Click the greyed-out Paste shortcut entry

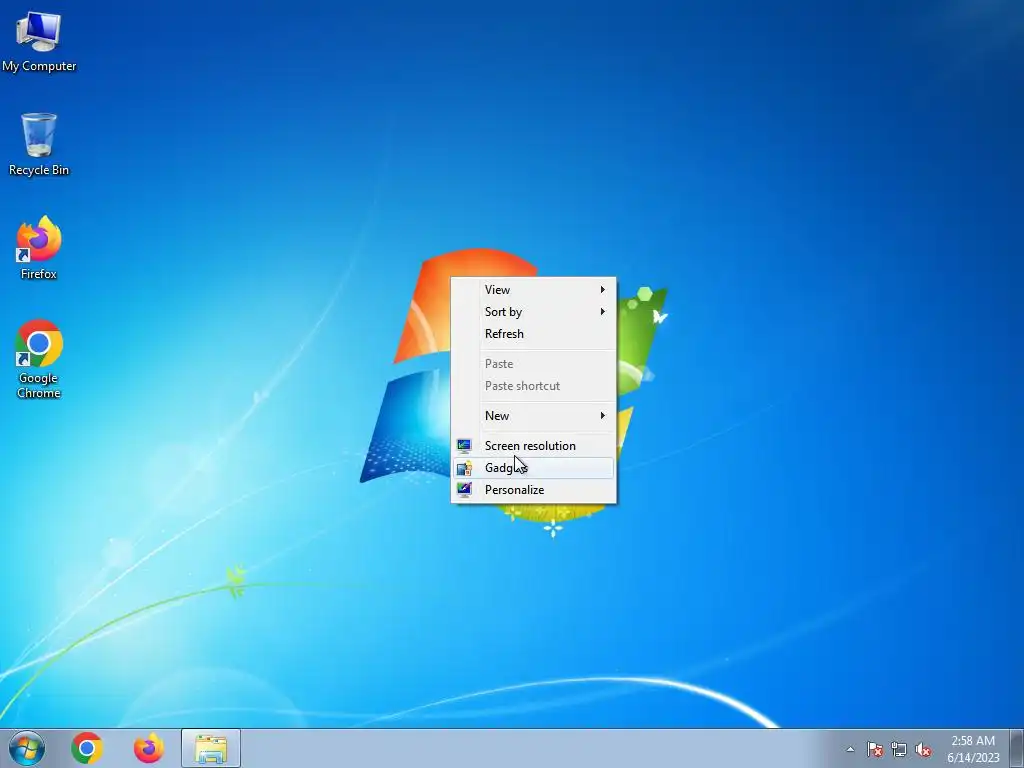pos(534,386)
